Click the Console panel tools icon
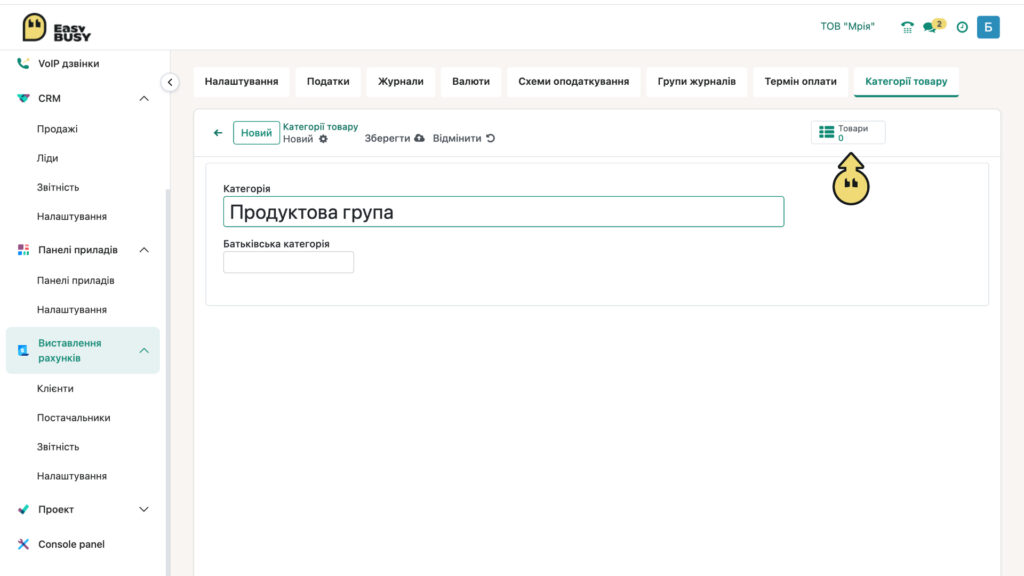The width and height of the screenshot is (1024, 576). click(24, 544)
